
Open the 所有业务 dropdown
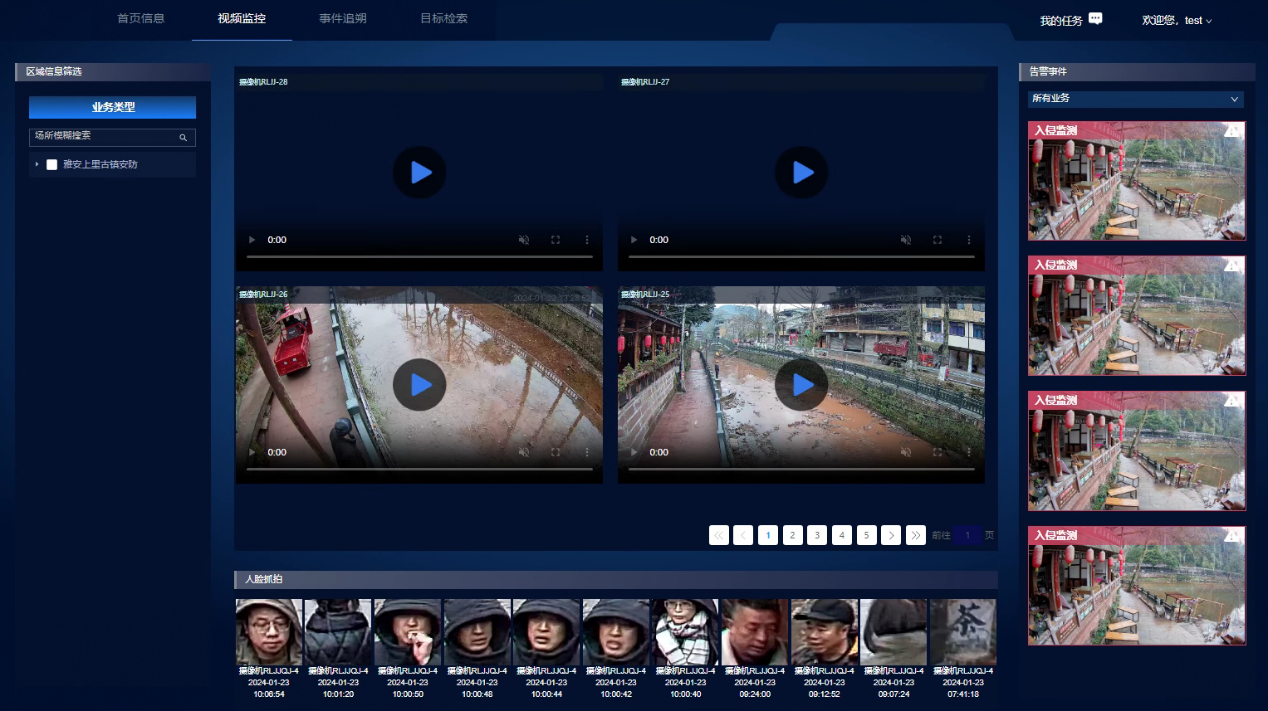coord(1136,99)
